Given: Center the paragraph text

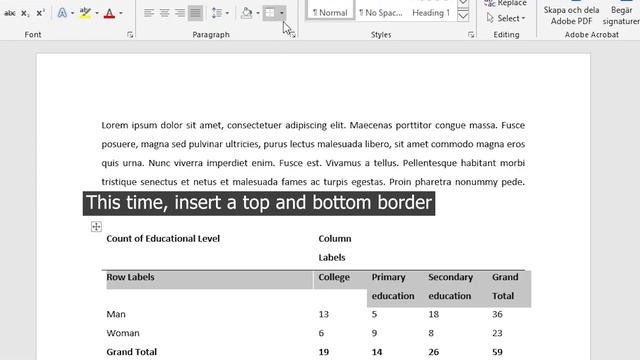Looking at the screenshot, I should (164, 13).
